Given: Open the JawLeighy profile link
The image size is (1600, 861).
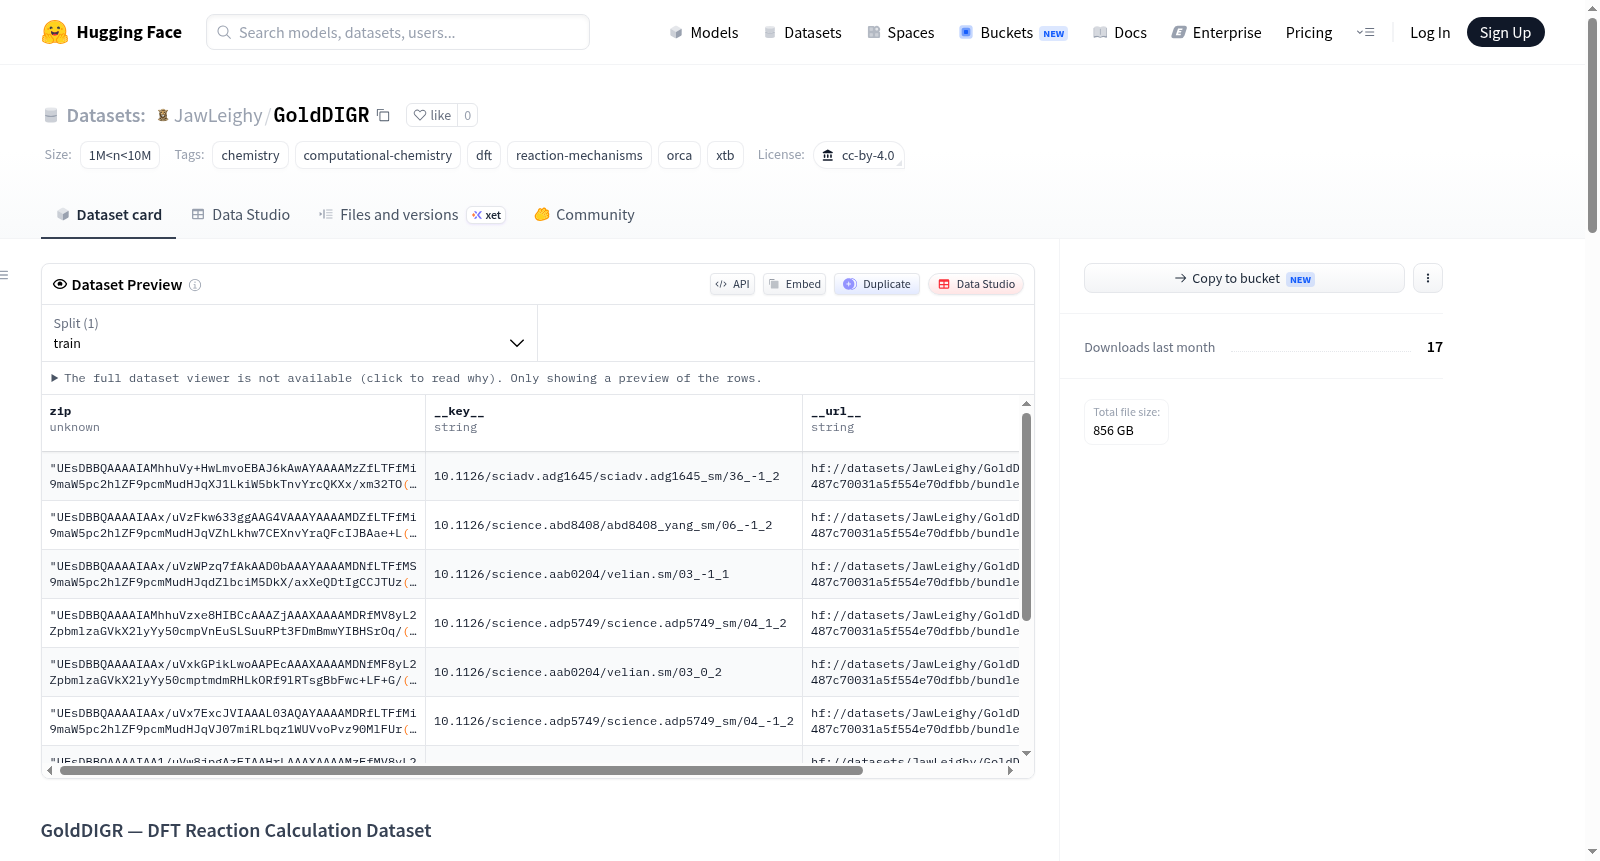Looking at the screenshot, I should [218, 115].
